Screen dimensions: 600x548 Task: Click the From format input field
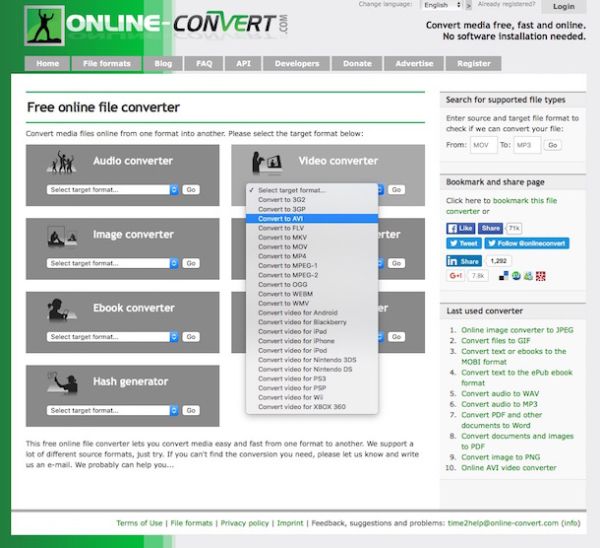(x=484, y=145)
